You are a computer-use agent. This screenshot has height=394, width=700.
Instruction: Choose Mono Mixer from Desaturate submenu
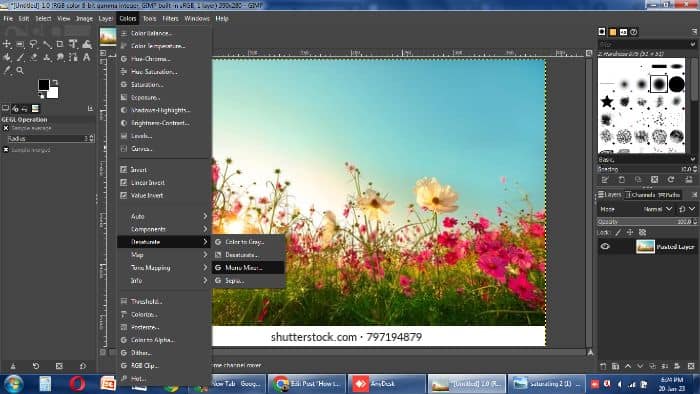tap(248, 268)
